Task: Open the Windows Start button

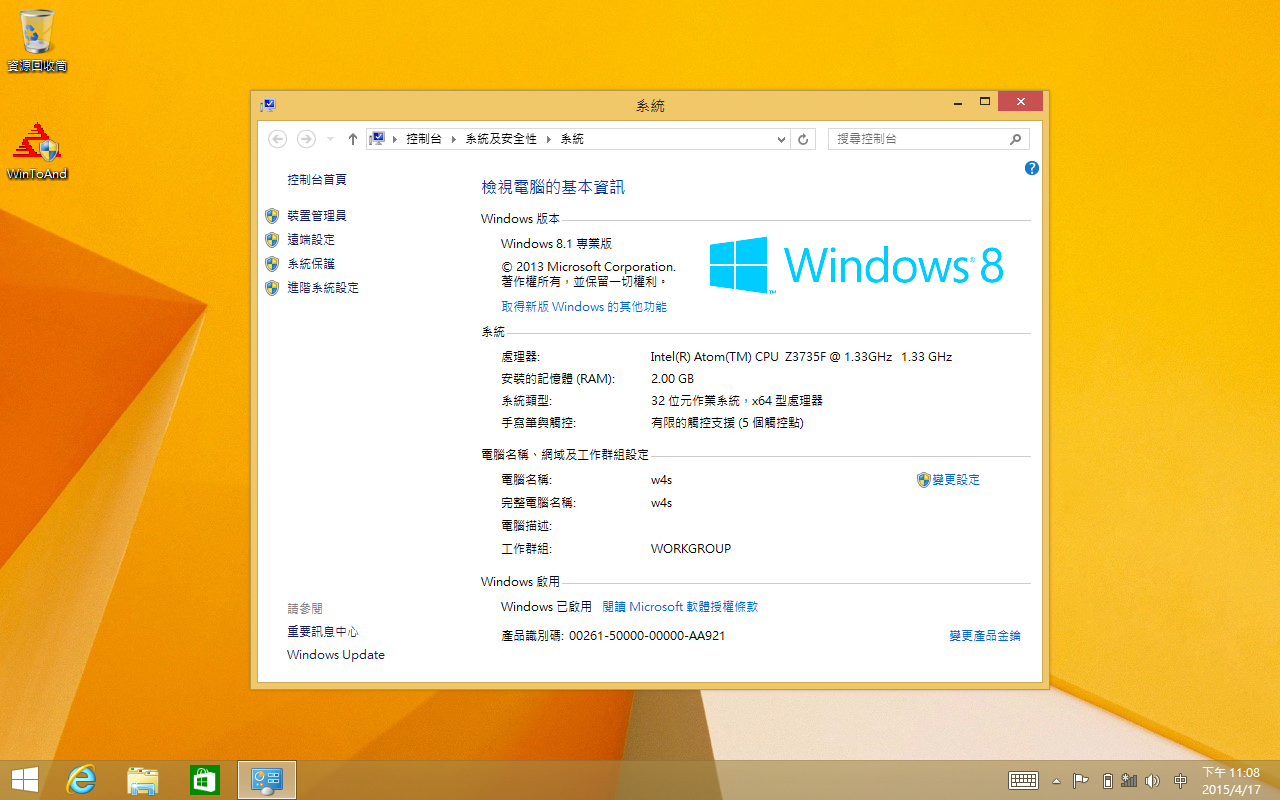Action: (x=24, y=780)
